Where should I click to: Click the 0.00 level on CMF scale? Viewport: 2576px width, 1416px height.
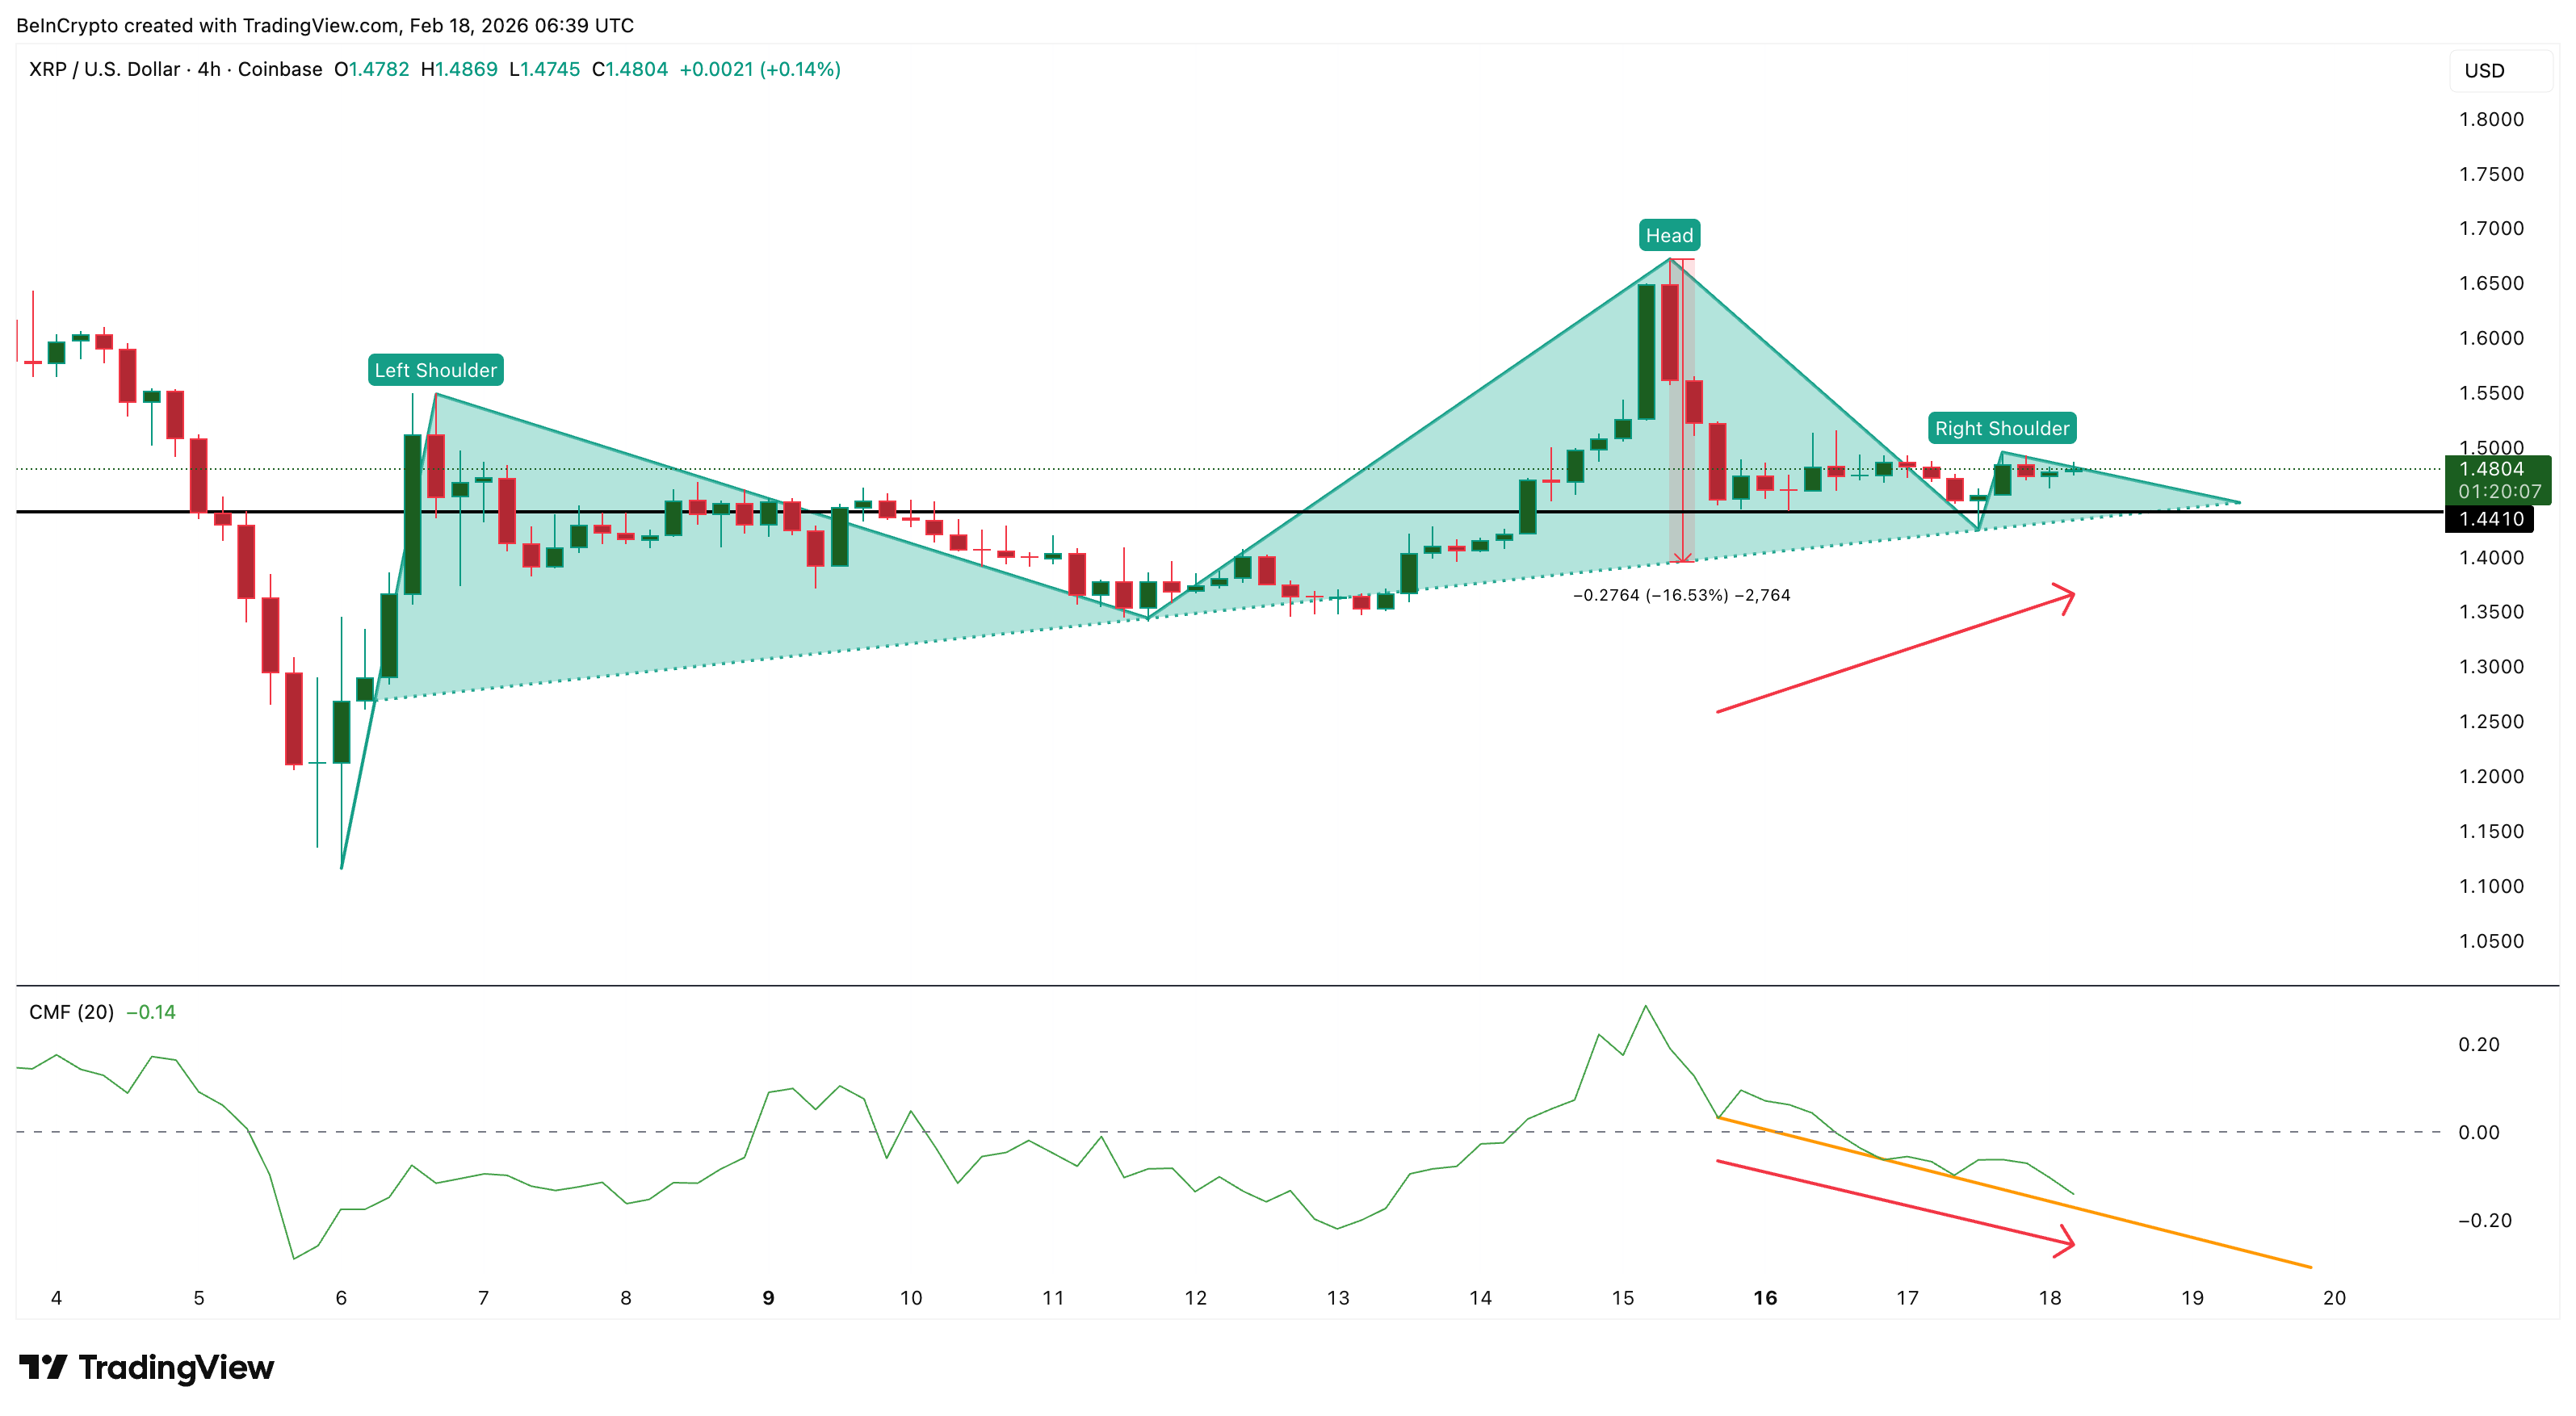click(x=2478, y=1132)
